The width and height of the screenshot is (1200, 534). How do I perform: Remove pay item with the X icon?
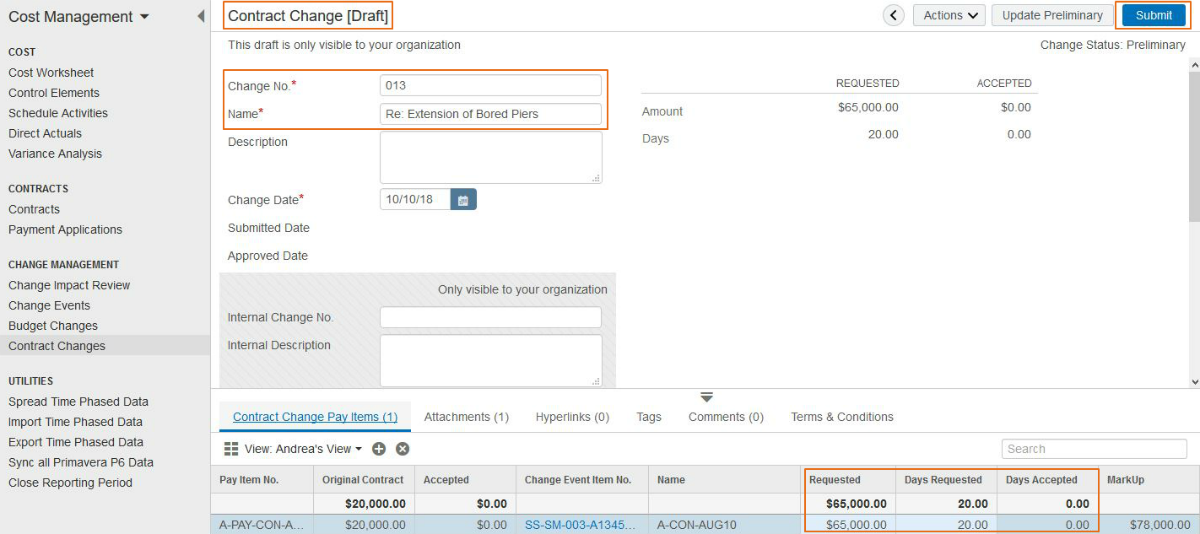click(402, 449)
